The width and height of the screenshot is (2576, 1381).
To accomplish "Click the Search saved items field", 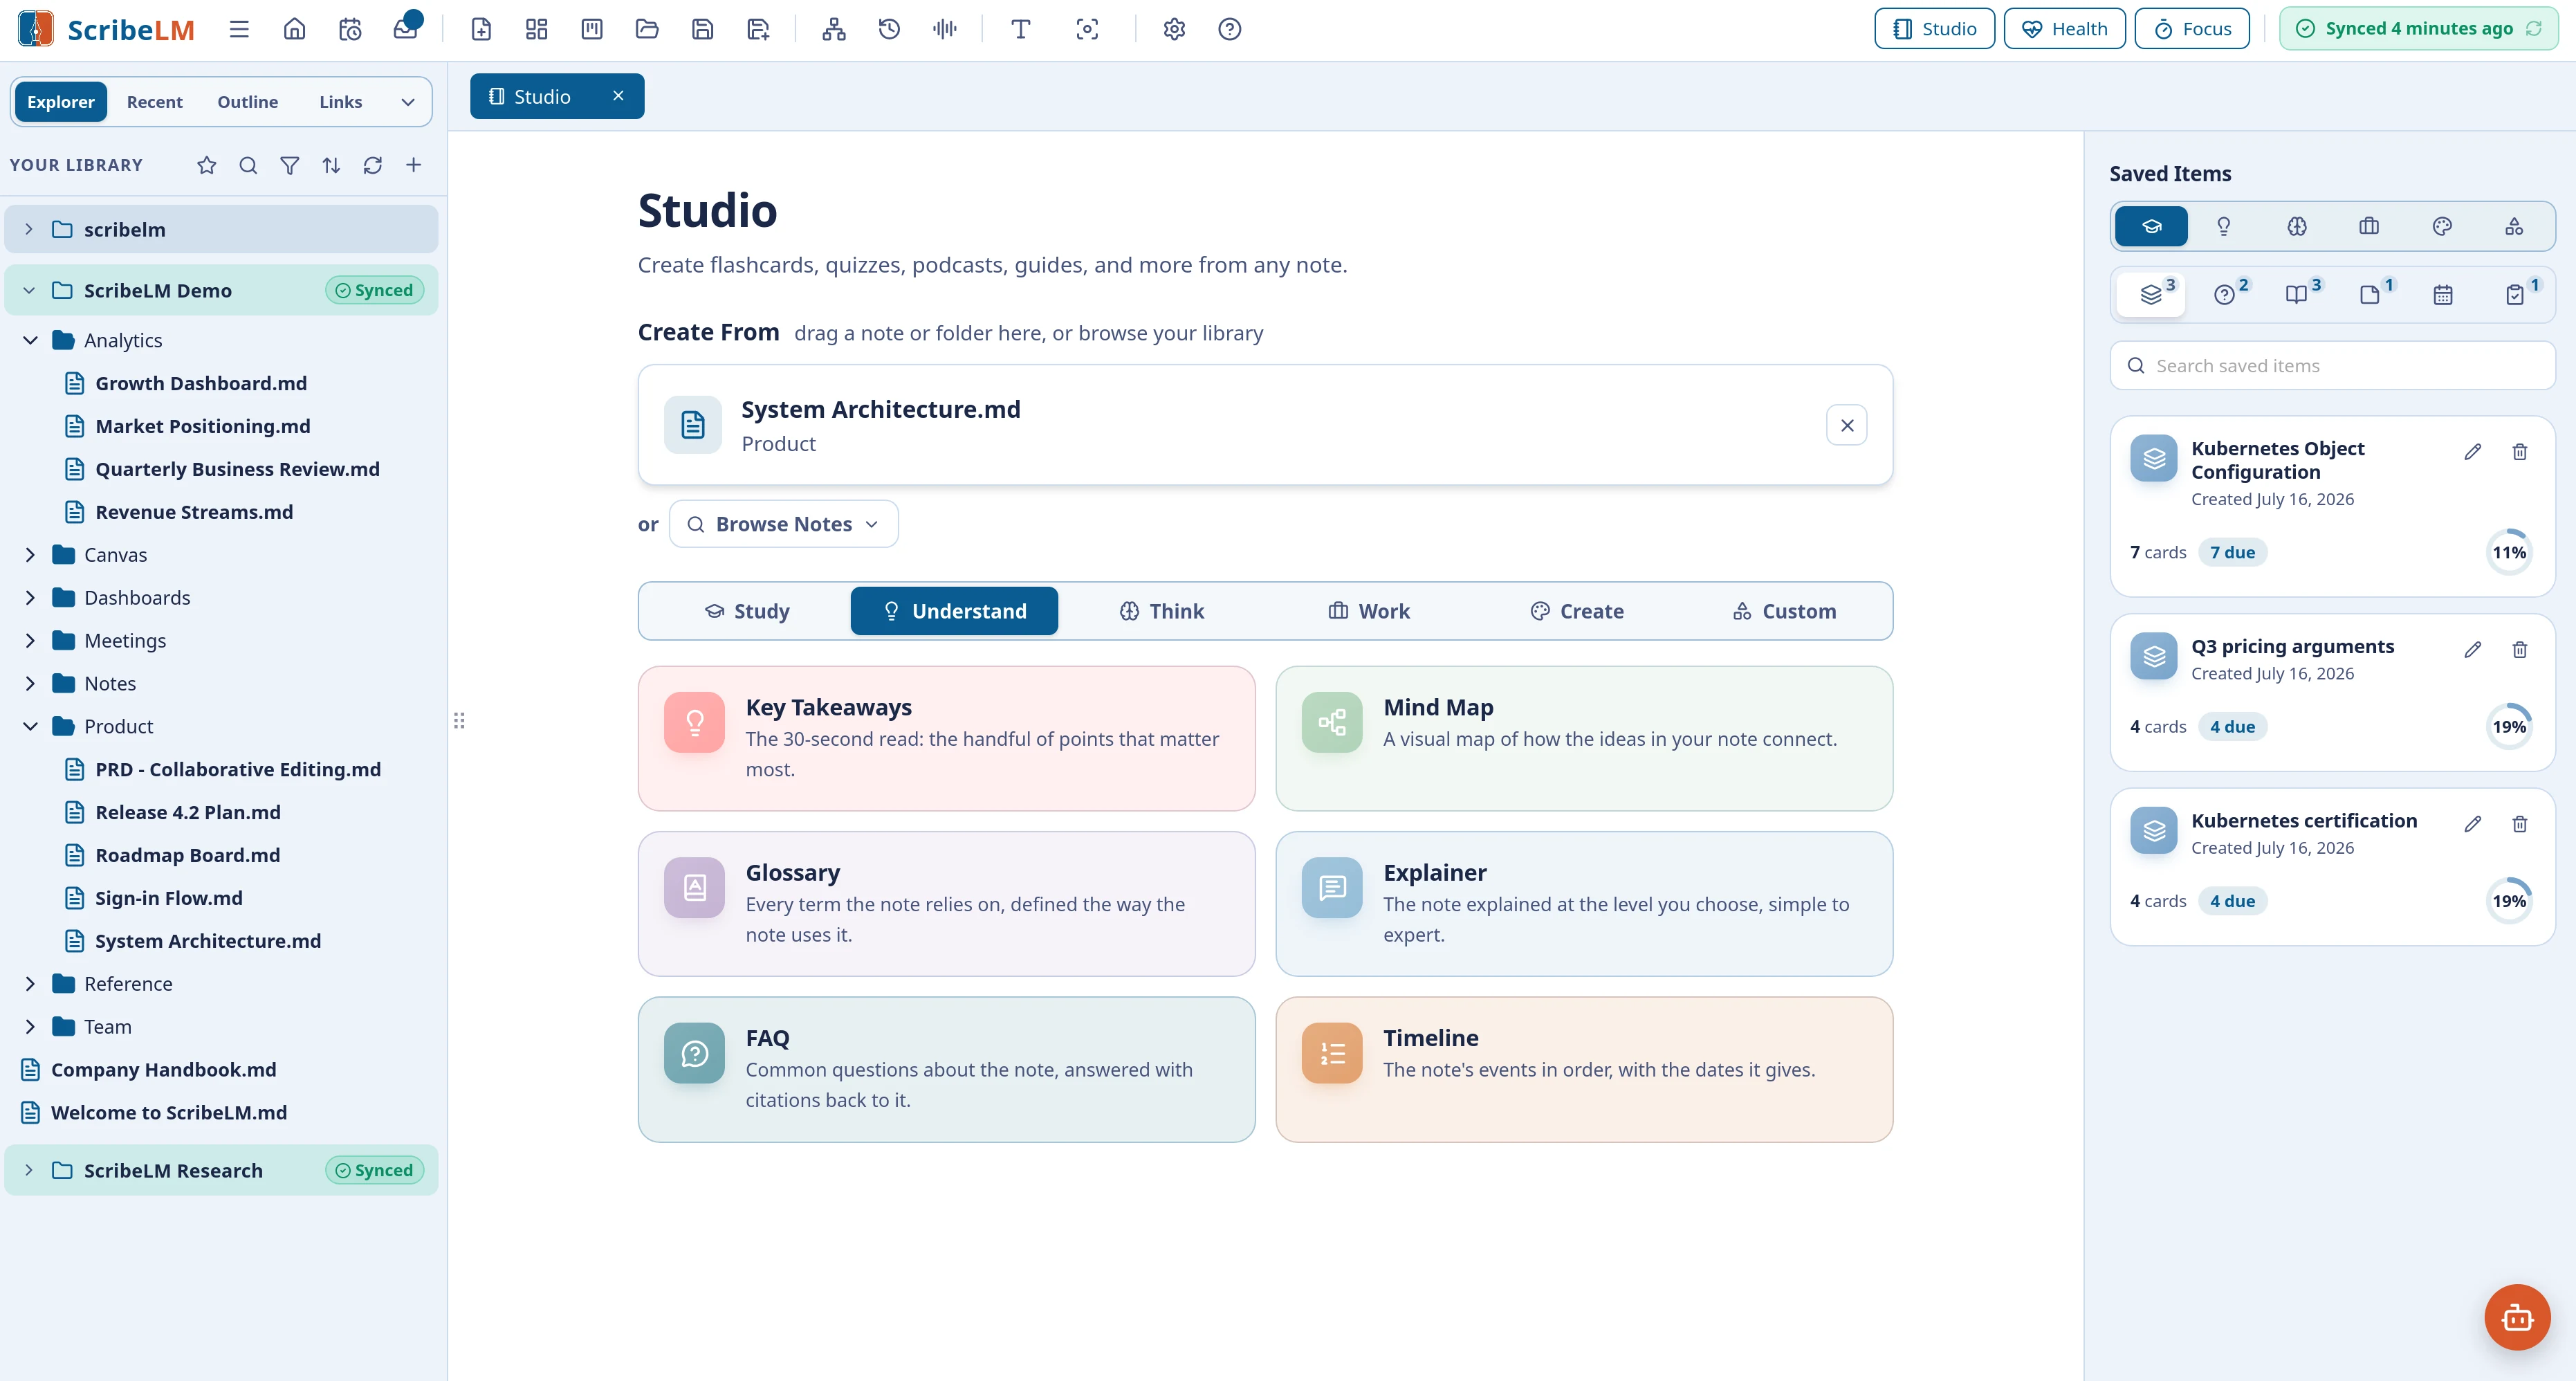I will 2332,366.
